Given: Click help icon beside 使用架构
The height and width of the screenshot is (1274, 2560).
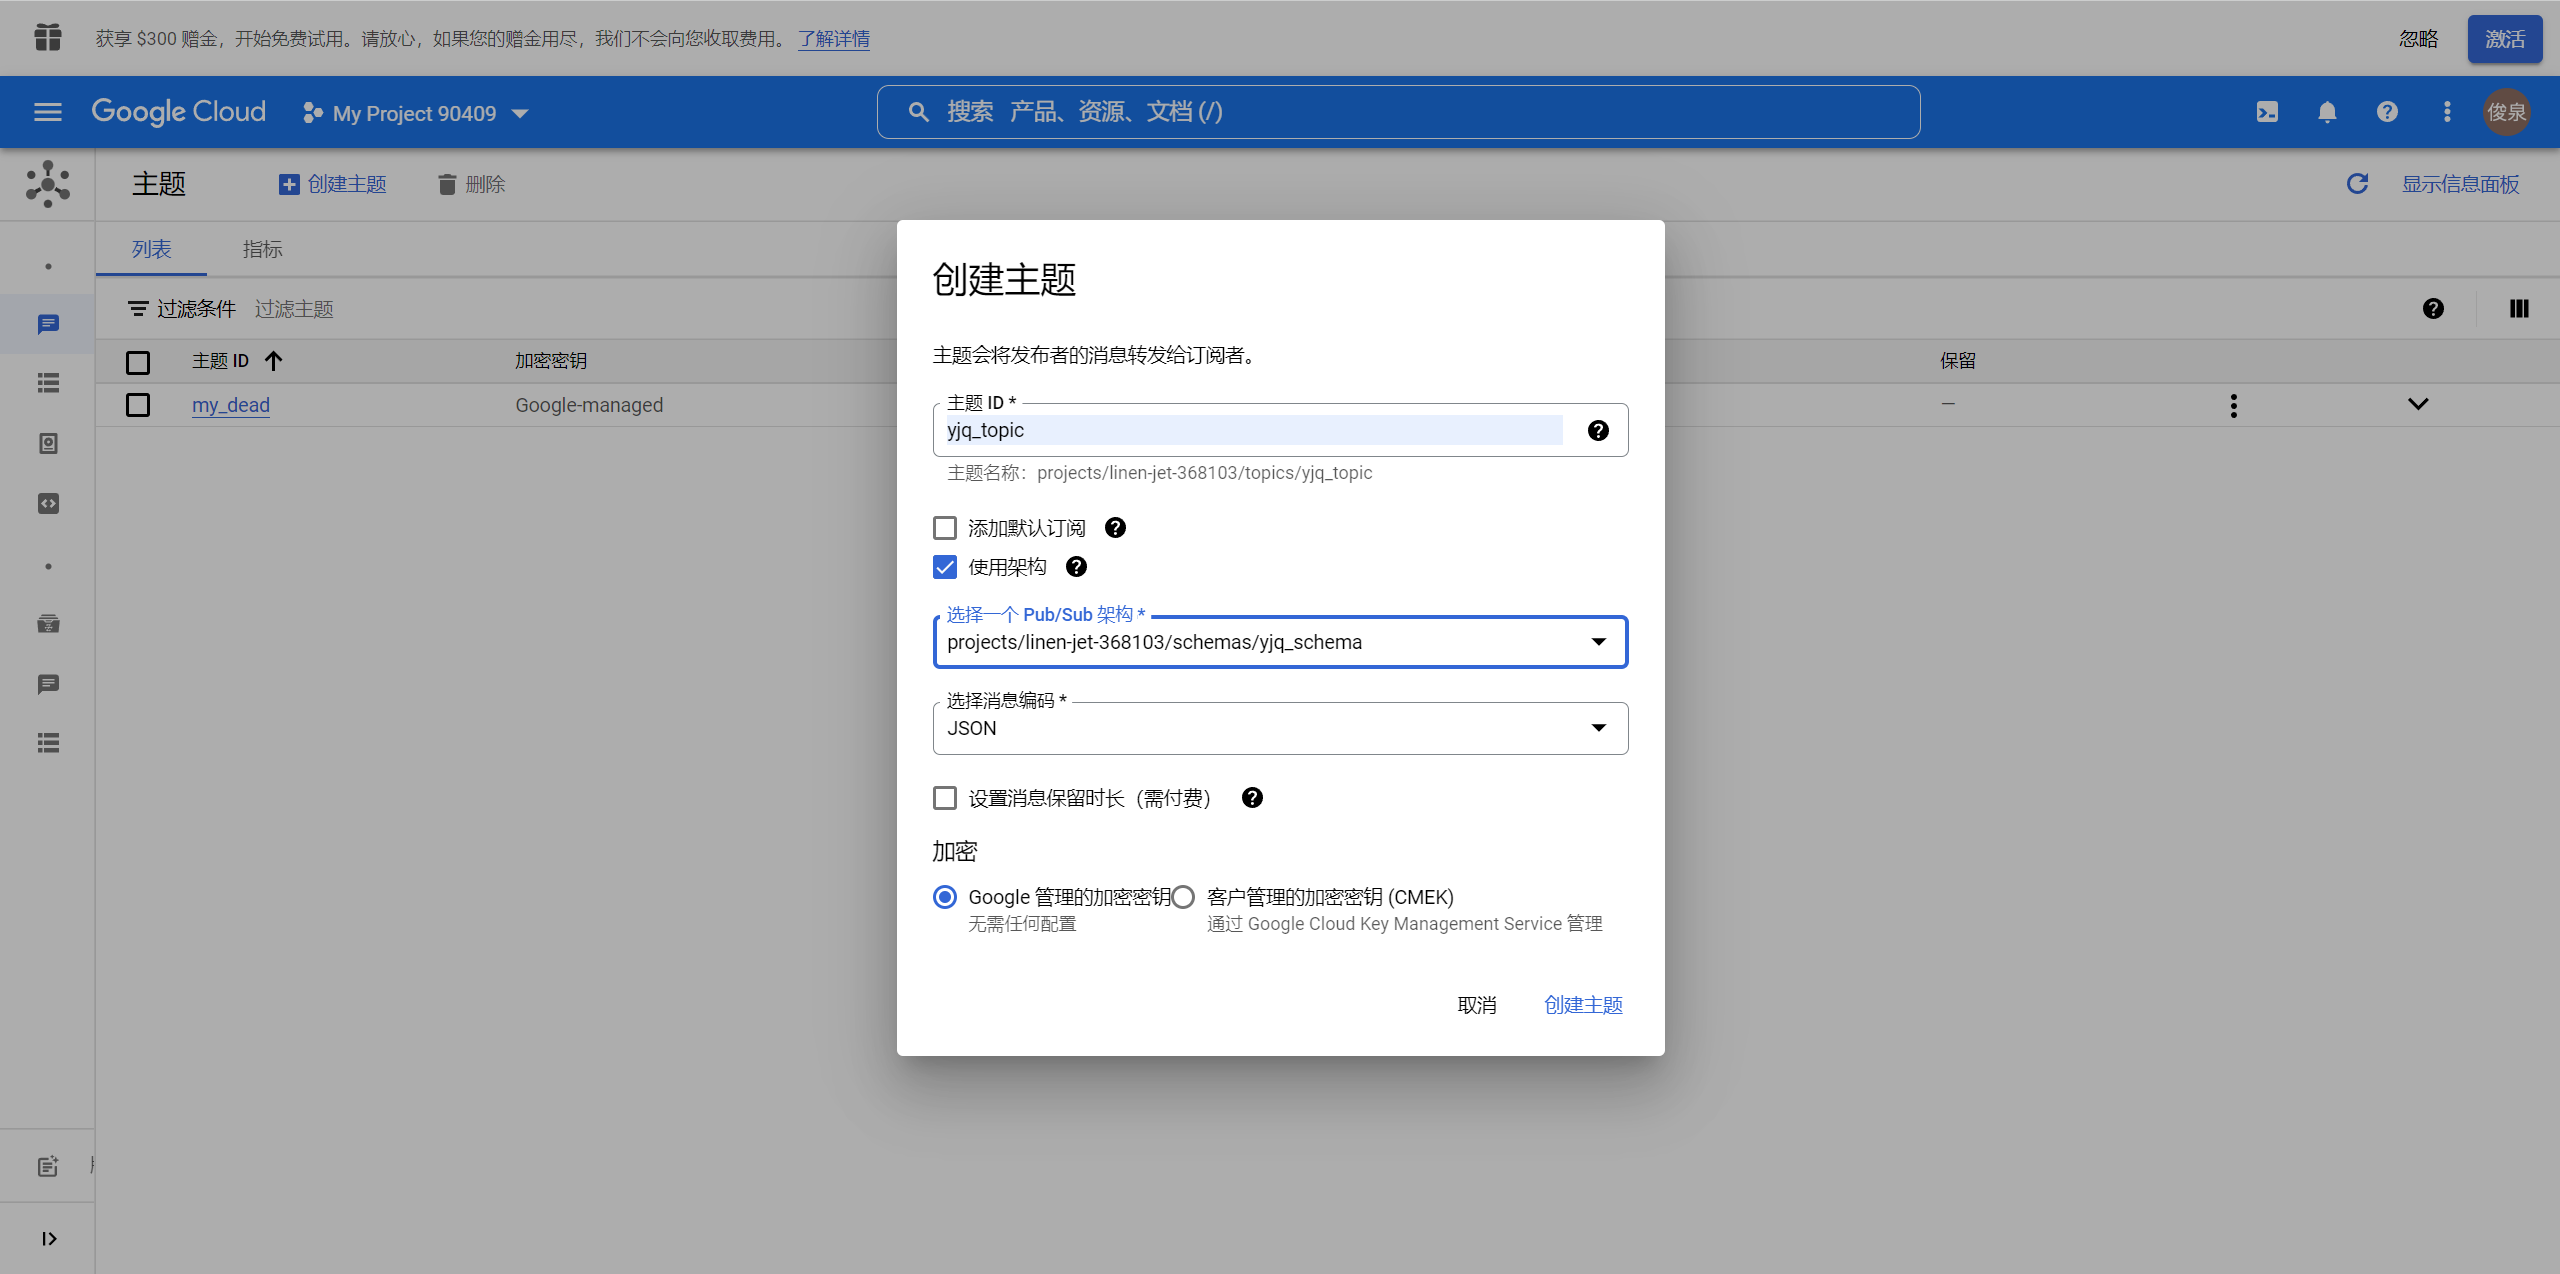Looking at the screenshot, I should pyautogui.click(x=1076, y=567).
